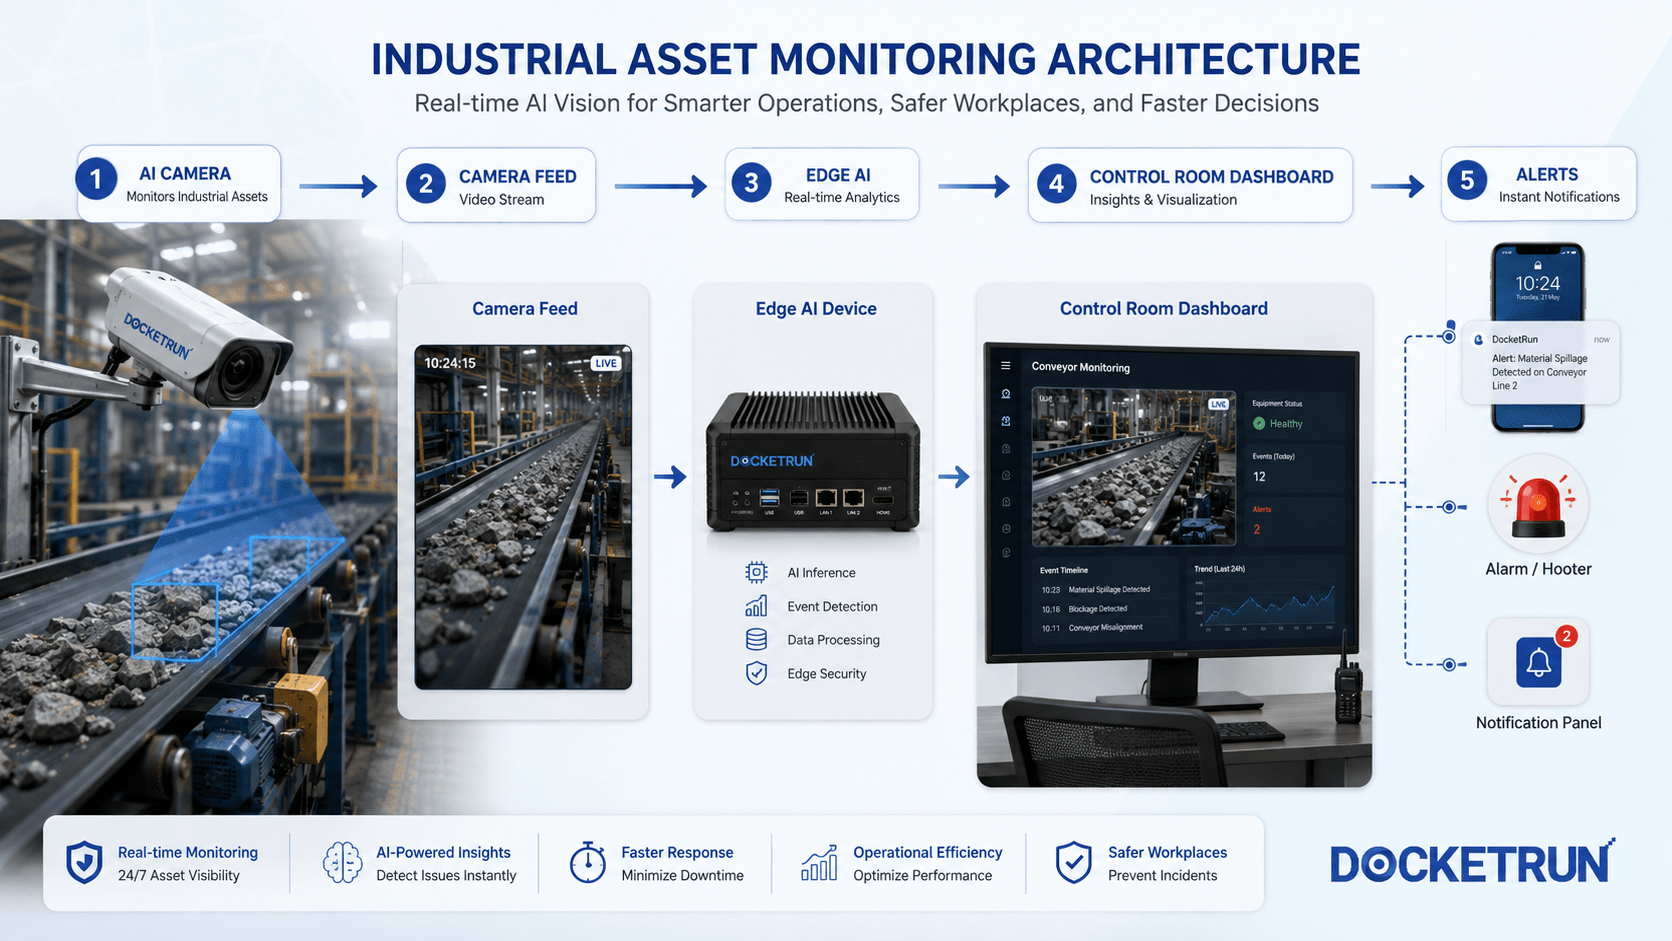1672x941 pixels.
Task: Click the AI-Powered Insights brain icon
Action: [342, 862]
